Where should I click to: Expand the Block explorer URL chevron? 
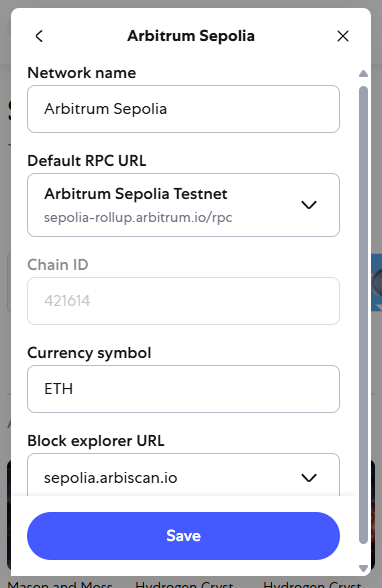click(309, 478)
